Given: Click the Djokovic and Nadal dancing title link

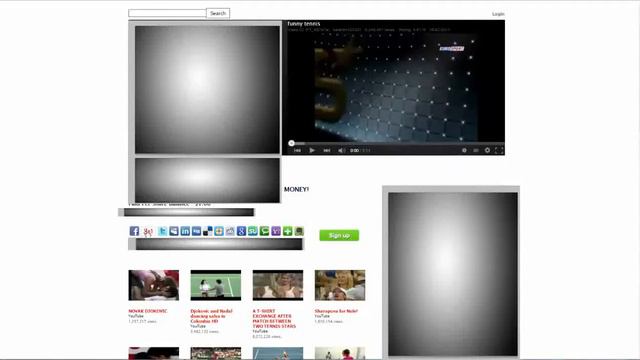Looking at the screenshot, I should click(211, 316).
